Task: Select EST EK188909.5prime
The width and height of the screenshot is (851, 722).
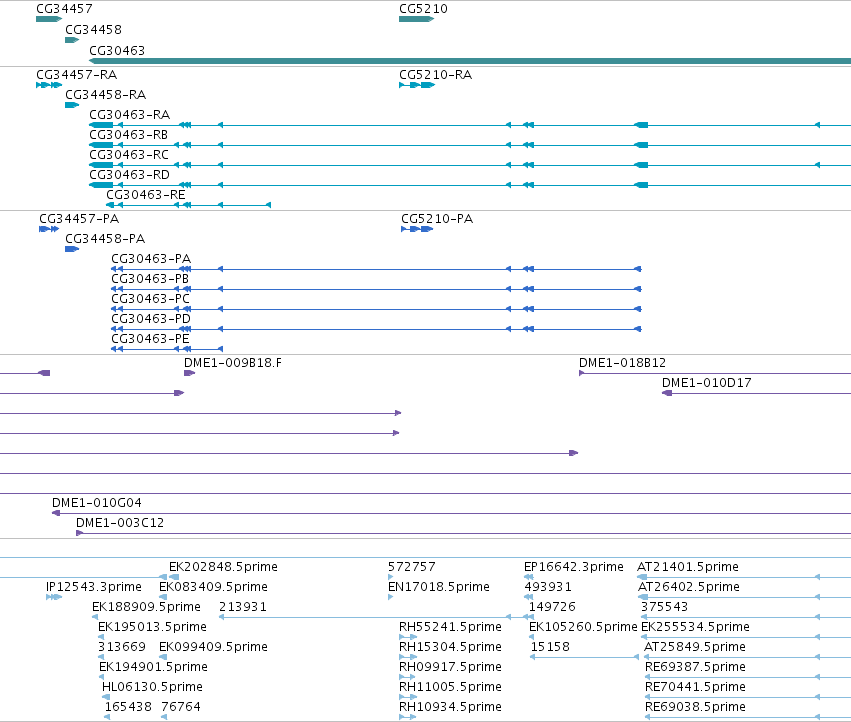Action: pos(95,617)
